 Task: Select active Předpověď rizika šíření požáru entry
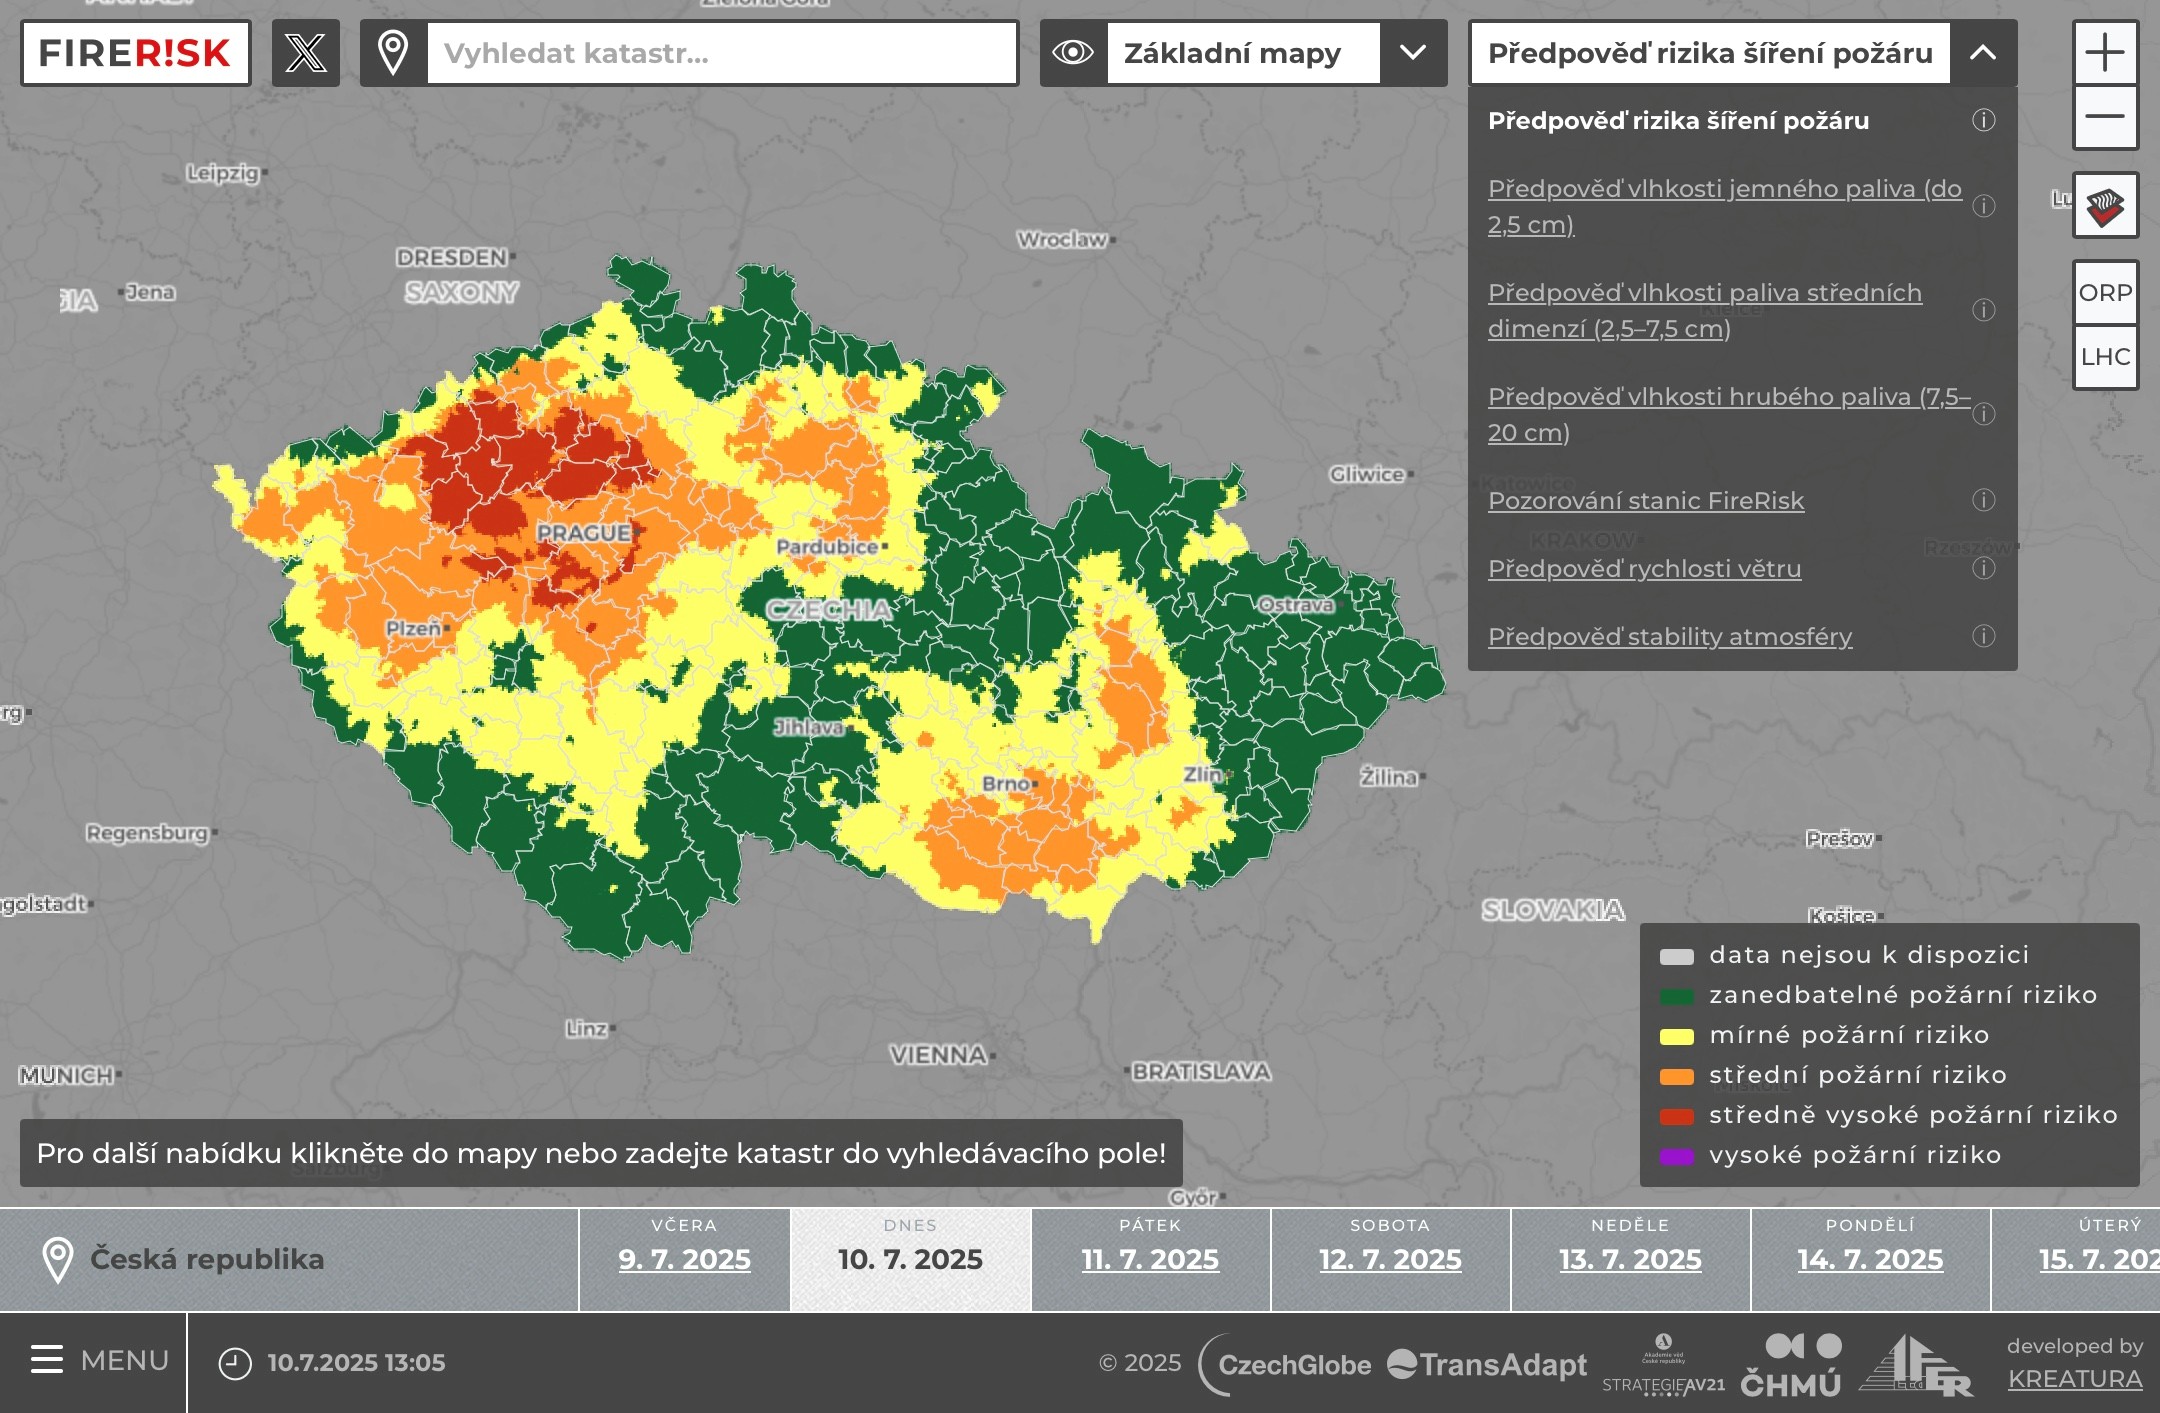tap(1678, 121)
